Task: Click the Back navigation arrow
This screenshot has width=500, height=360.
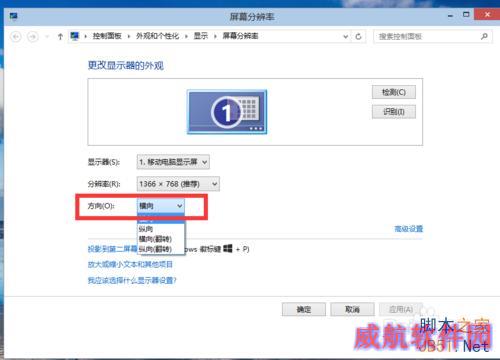Action: pyautogui.click(x=16, y=36)
